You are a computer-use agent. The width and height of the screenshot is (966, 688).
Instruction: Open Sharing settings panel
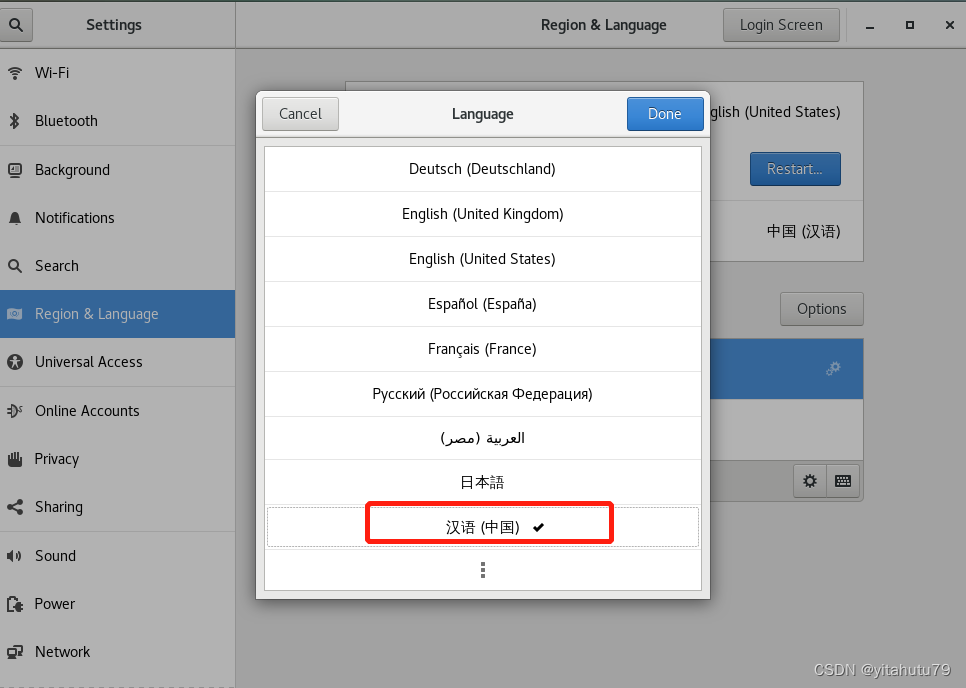(117, 507)
